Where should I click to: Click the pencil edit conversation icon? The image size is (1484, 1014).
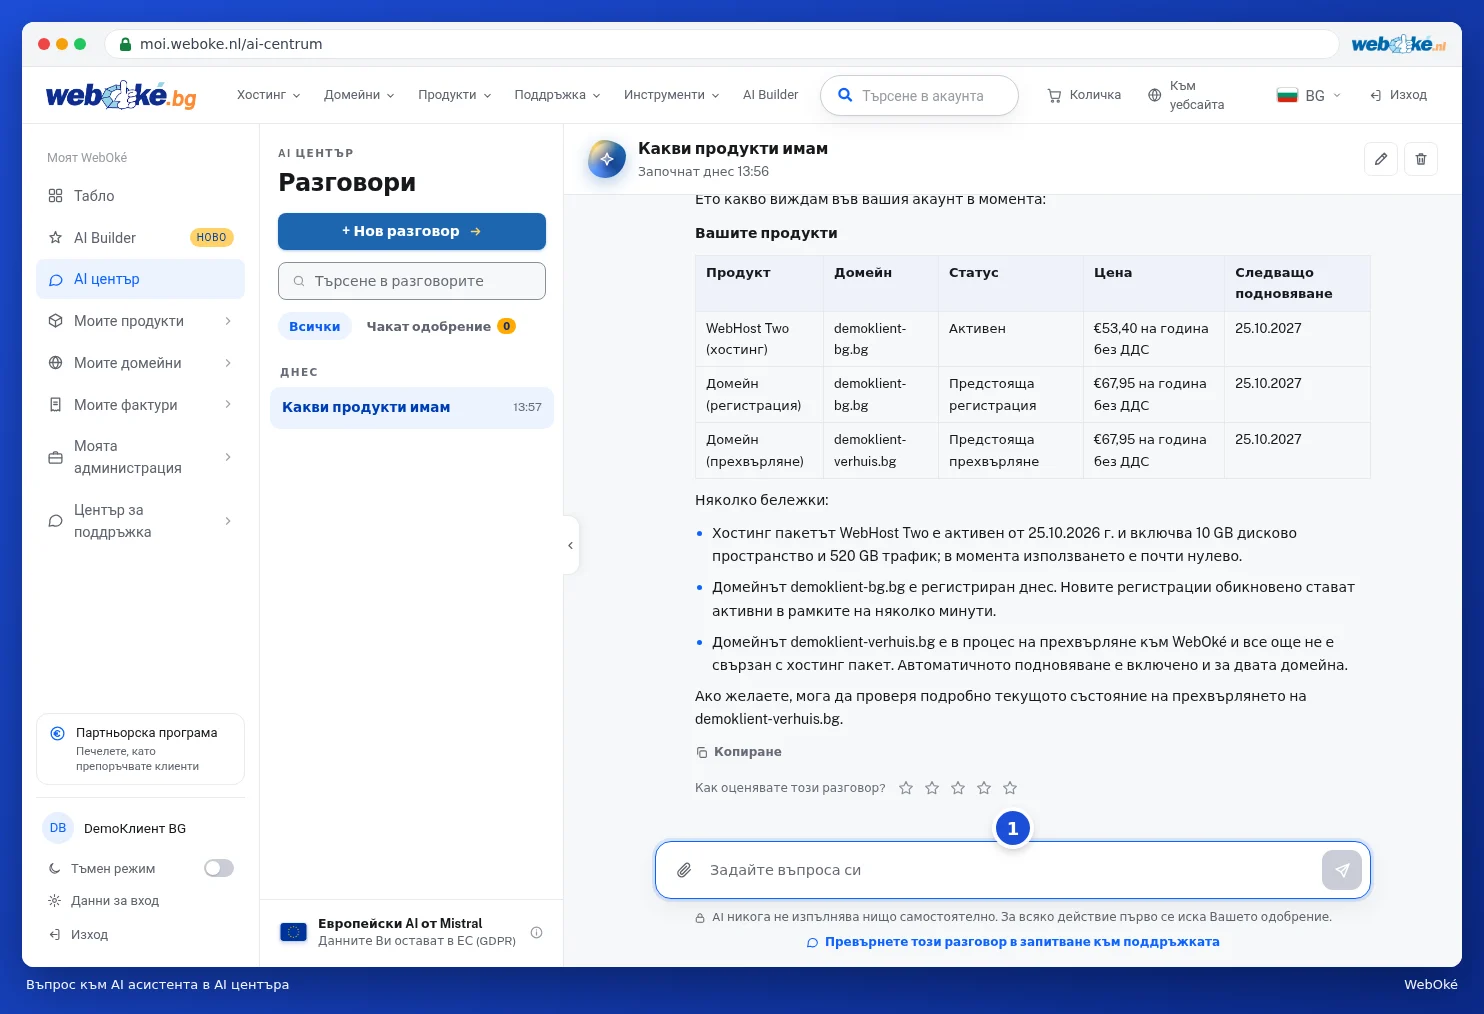(x=1380, y=159)
